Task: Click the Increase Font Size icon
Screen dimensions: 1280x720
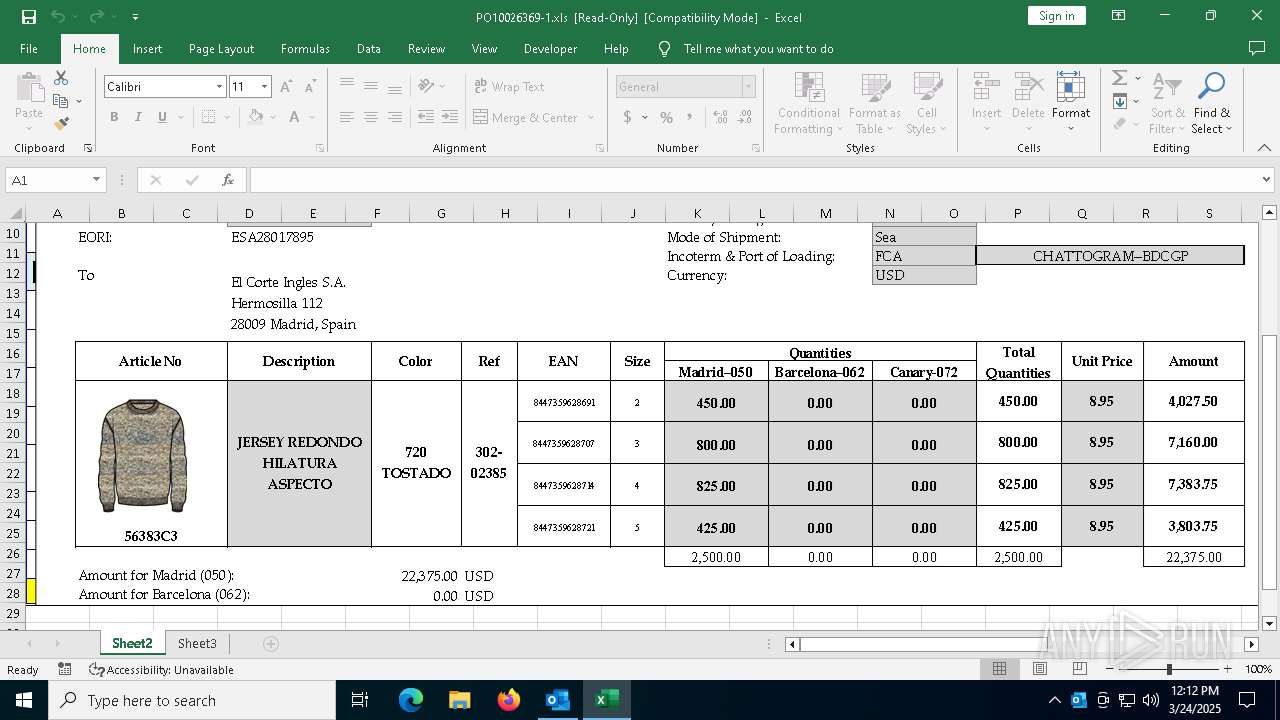Action: point(287,87)
